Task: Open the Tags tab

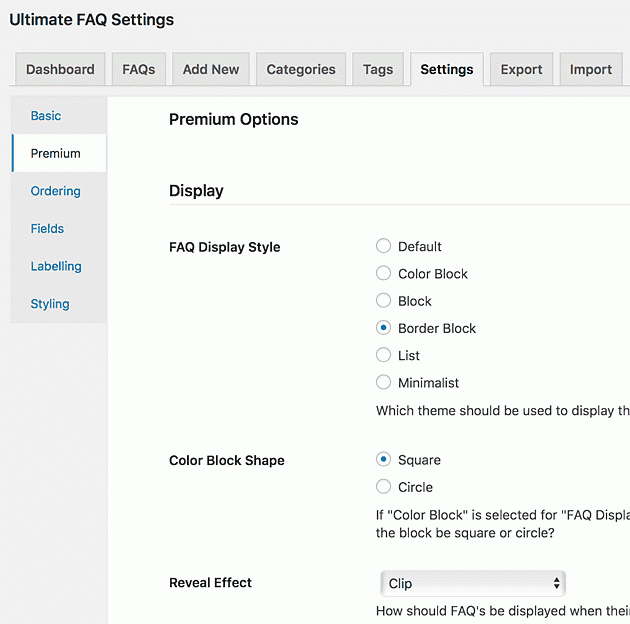Action: (x=378, y=69)
